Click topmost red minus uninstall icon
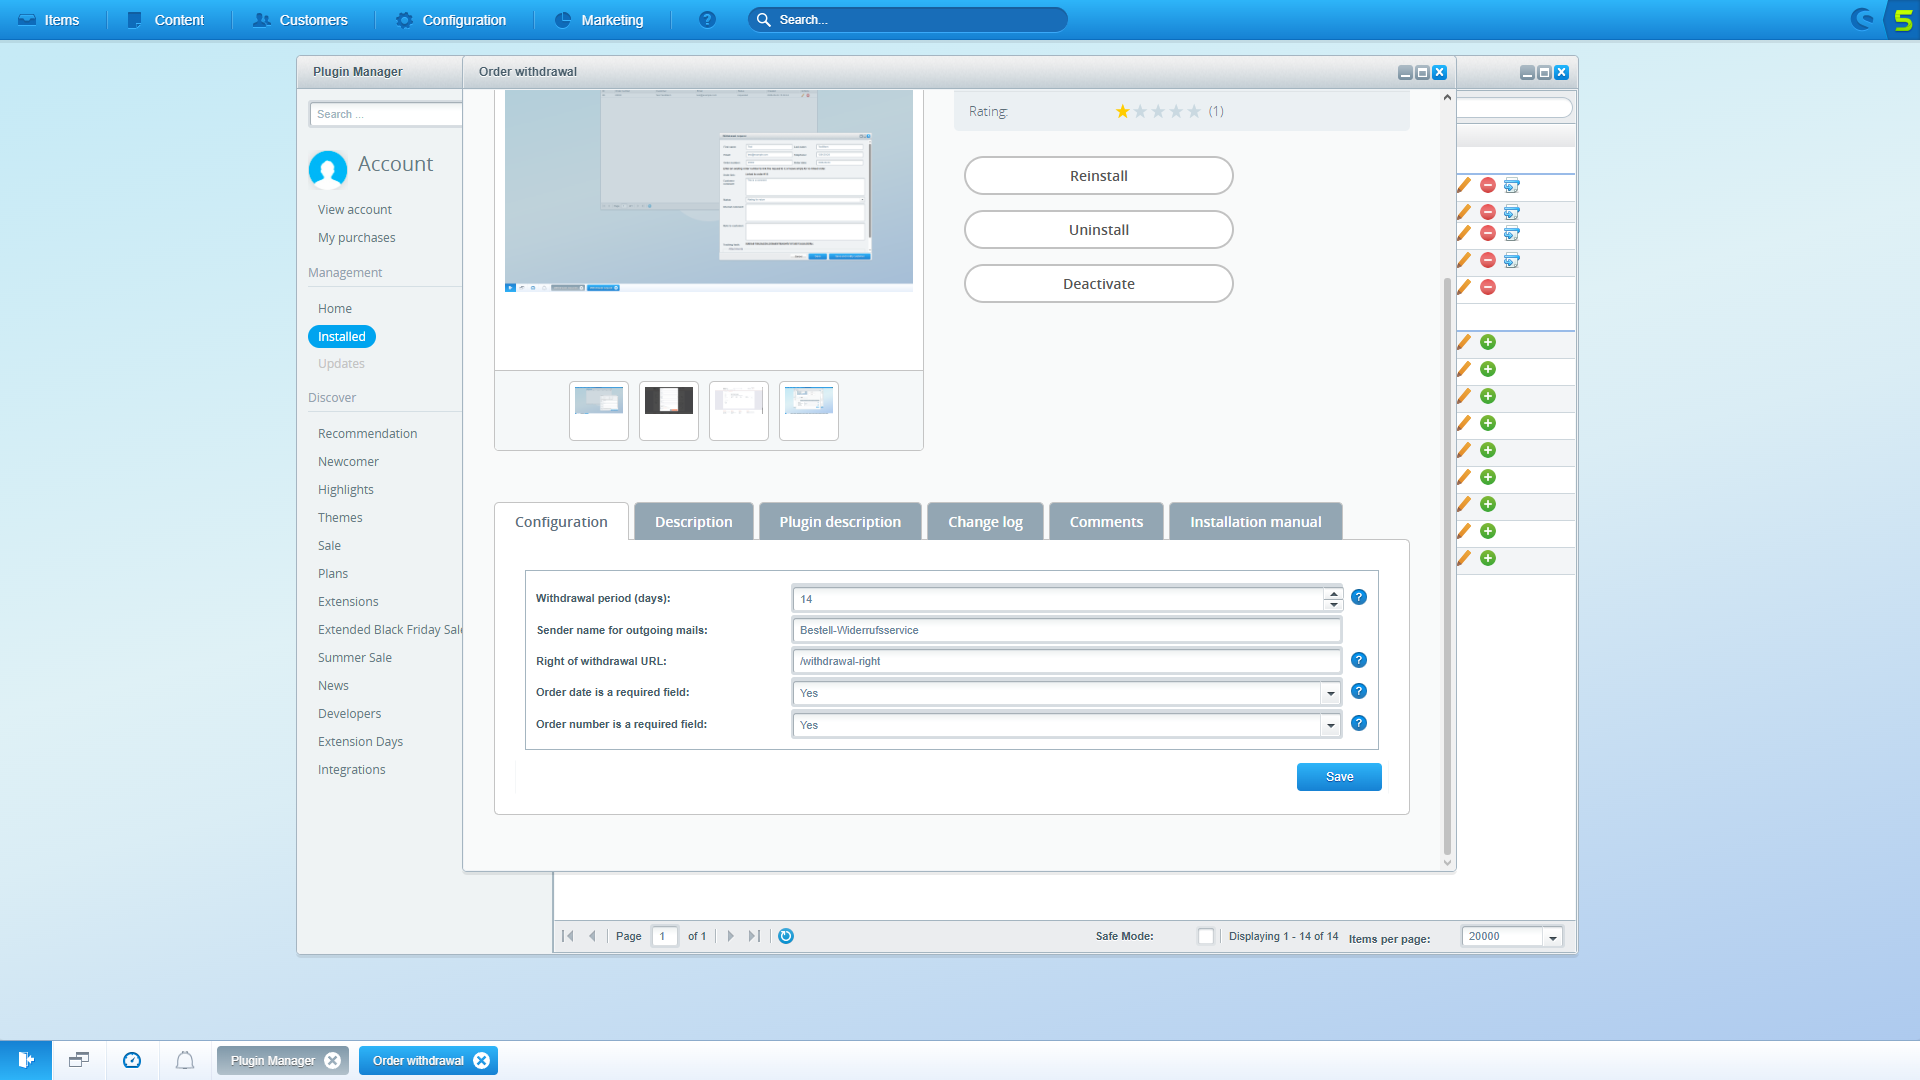 1488,185
